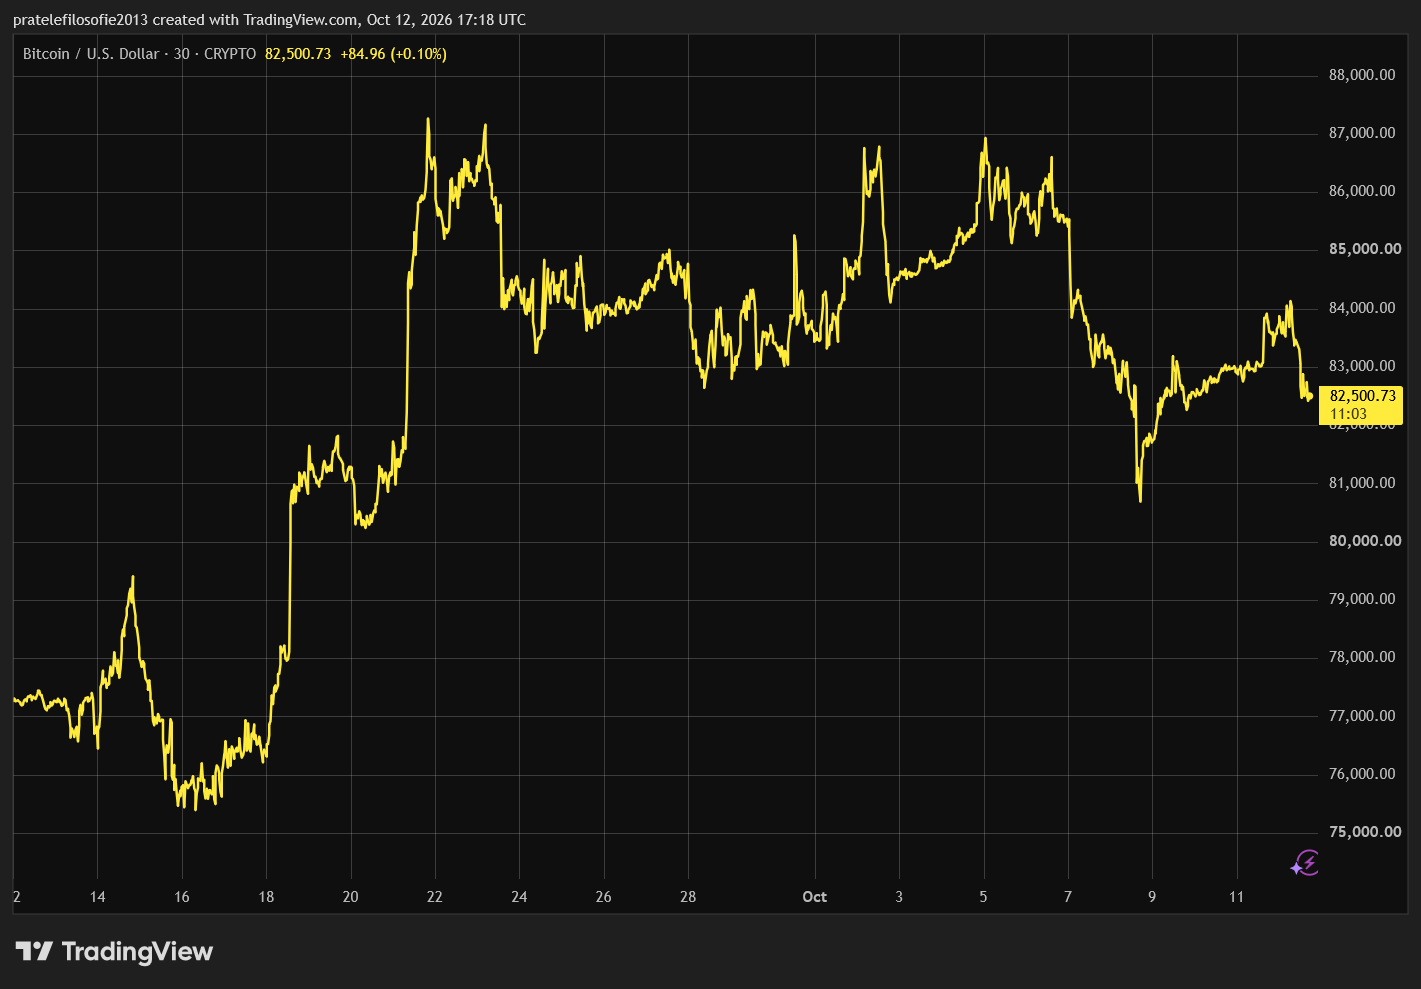Click the 88,000.00 price axis label
Image resolution: width=1421 pixels, height=989 pixels.
tap(1362, 75)
